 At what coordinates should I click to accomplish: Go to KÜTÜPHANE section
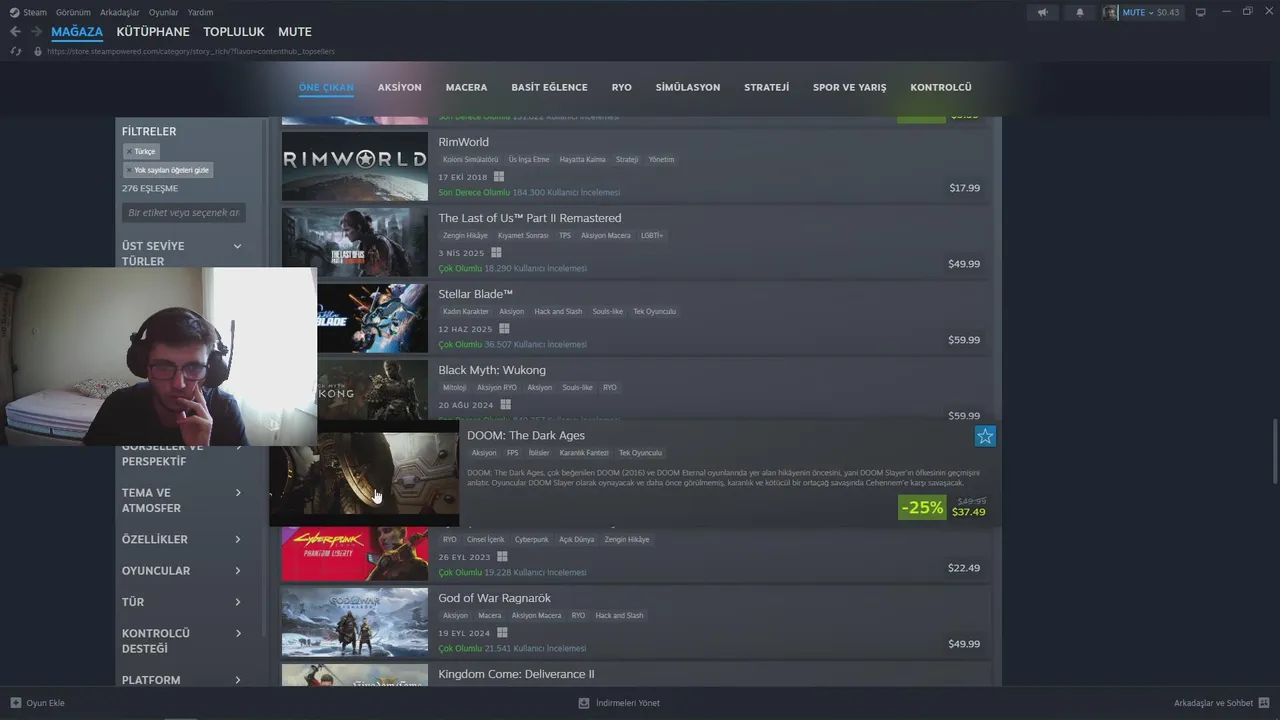pos(152,32)
